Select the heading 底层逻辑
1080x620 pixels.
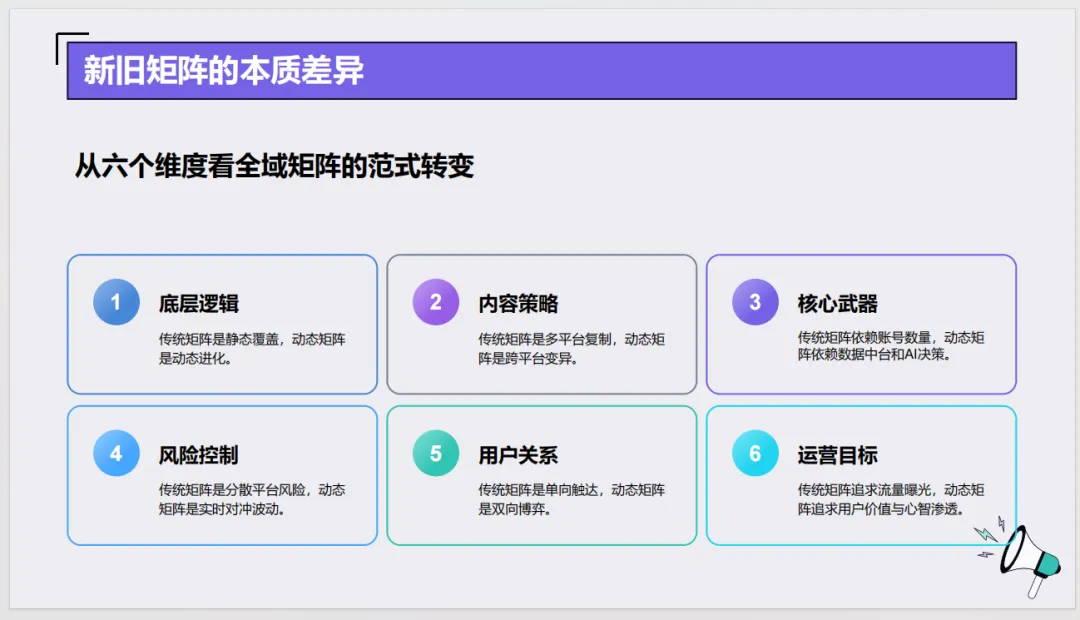pos(198,304)
